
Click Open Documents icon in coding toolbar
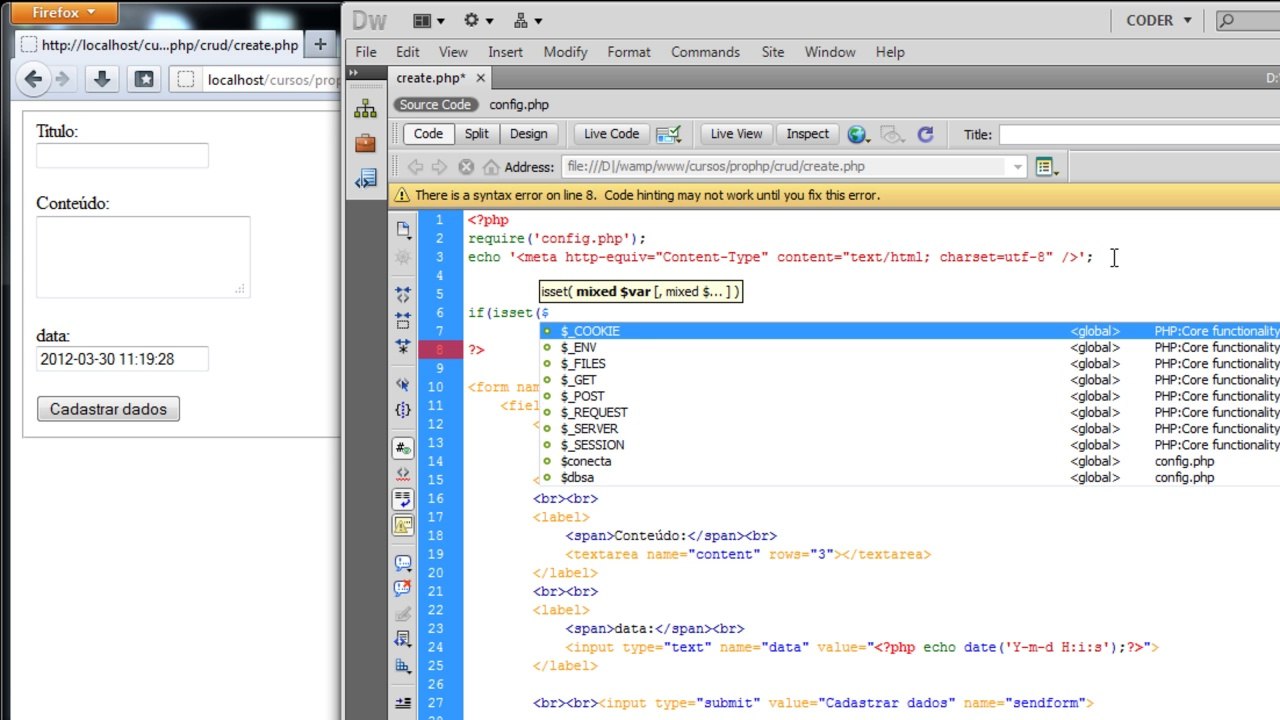click(x=403, y=229)
